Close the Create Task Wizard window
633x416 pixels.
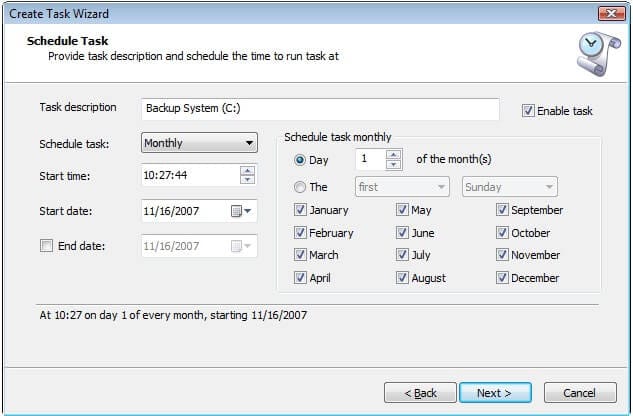click(612, 14)
